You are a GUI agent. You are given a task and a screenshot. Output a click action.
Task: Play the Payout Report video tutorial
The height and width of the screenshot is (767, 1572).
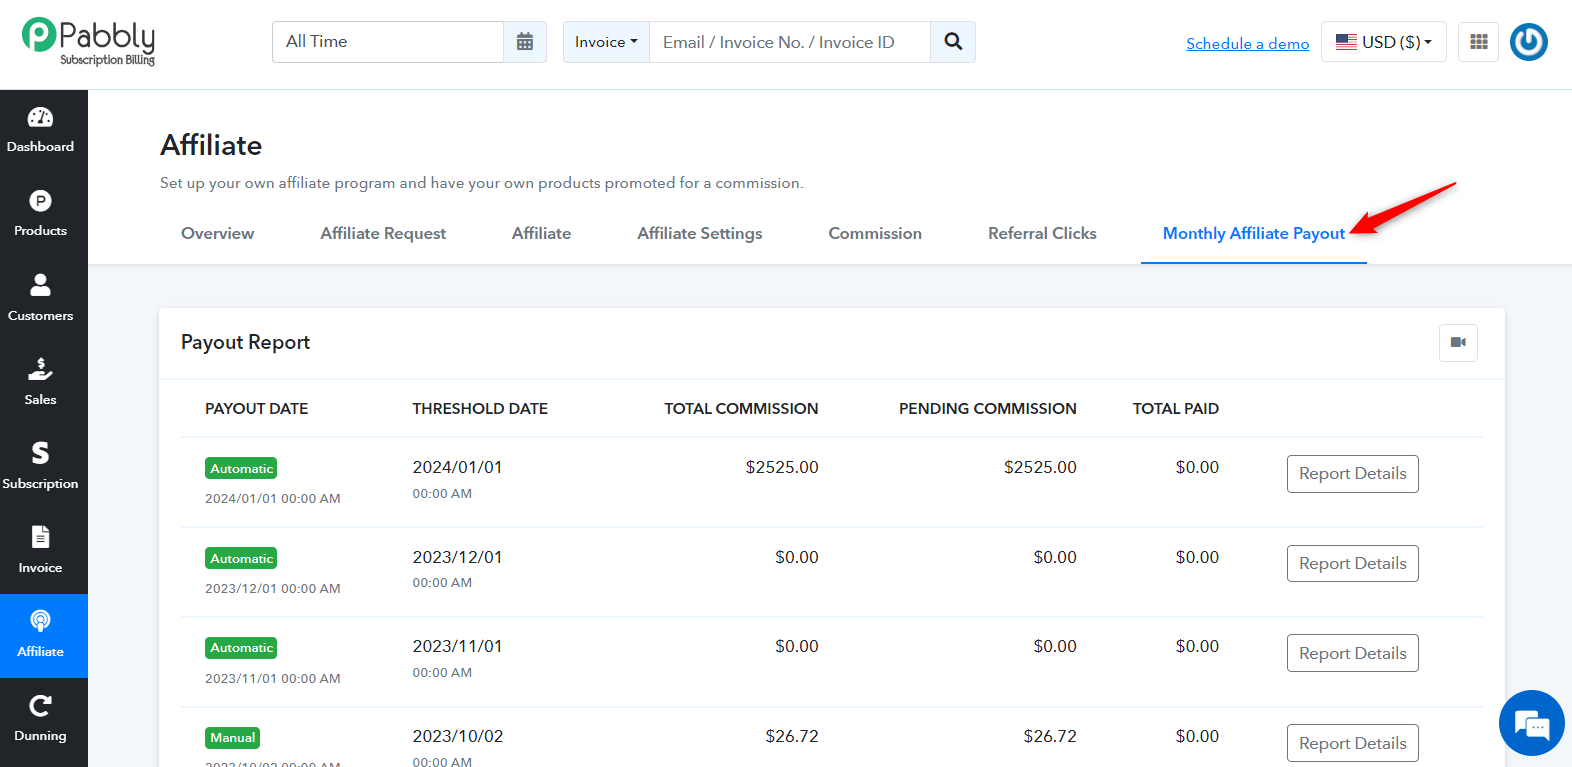coord(1458,343)
